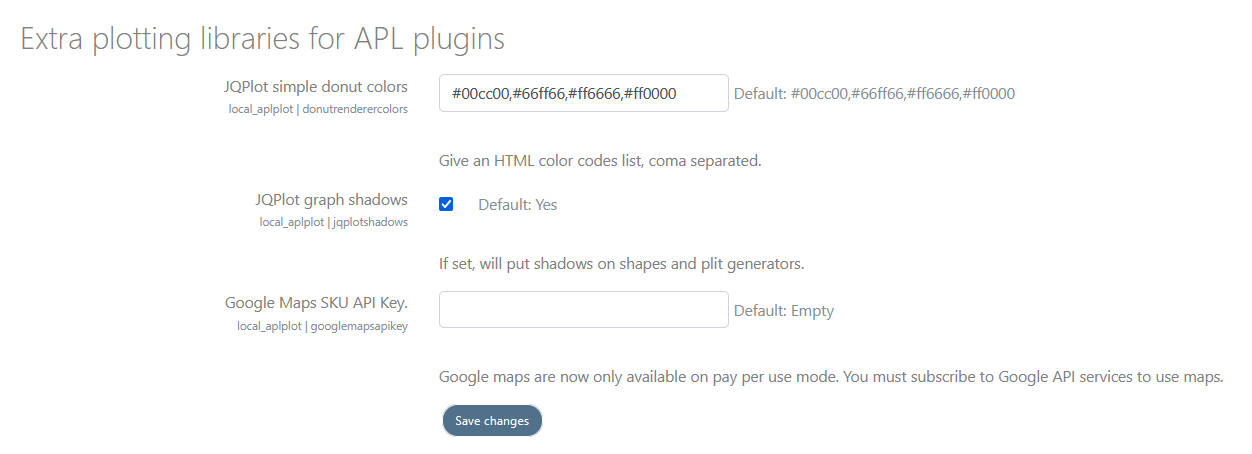Click the HTML color codes list description
The width and height of the screenshot is (1252, 454).
pos(600,160)
